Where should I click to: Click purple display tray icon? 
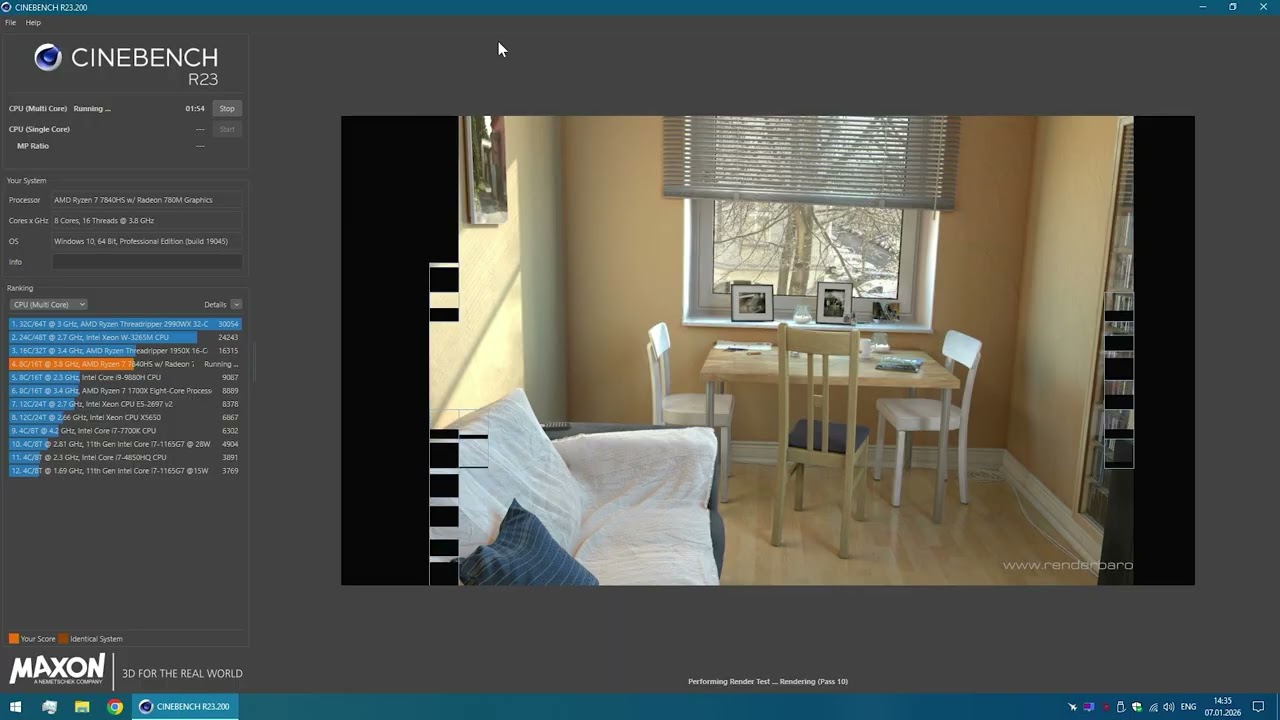pyautogui.click(x=1088, y=707)
